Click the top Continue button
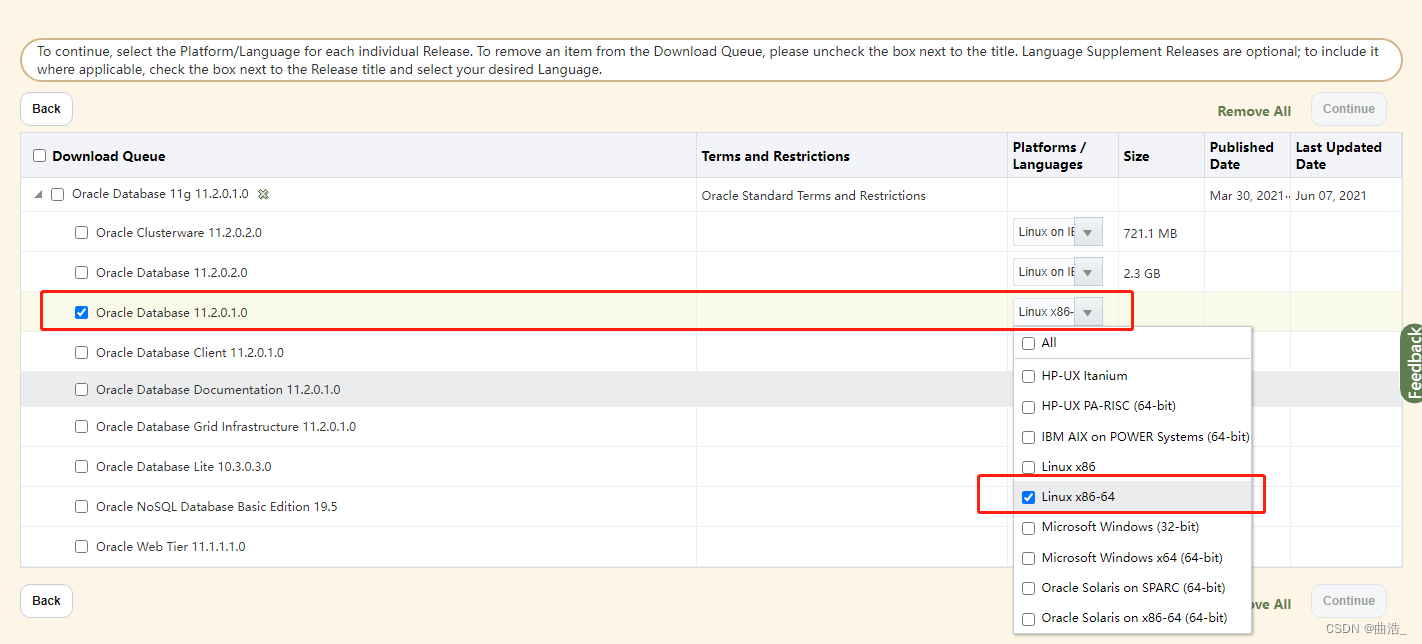Image resolution: width=1422 pixels, height=644 pixels. 1349,109
